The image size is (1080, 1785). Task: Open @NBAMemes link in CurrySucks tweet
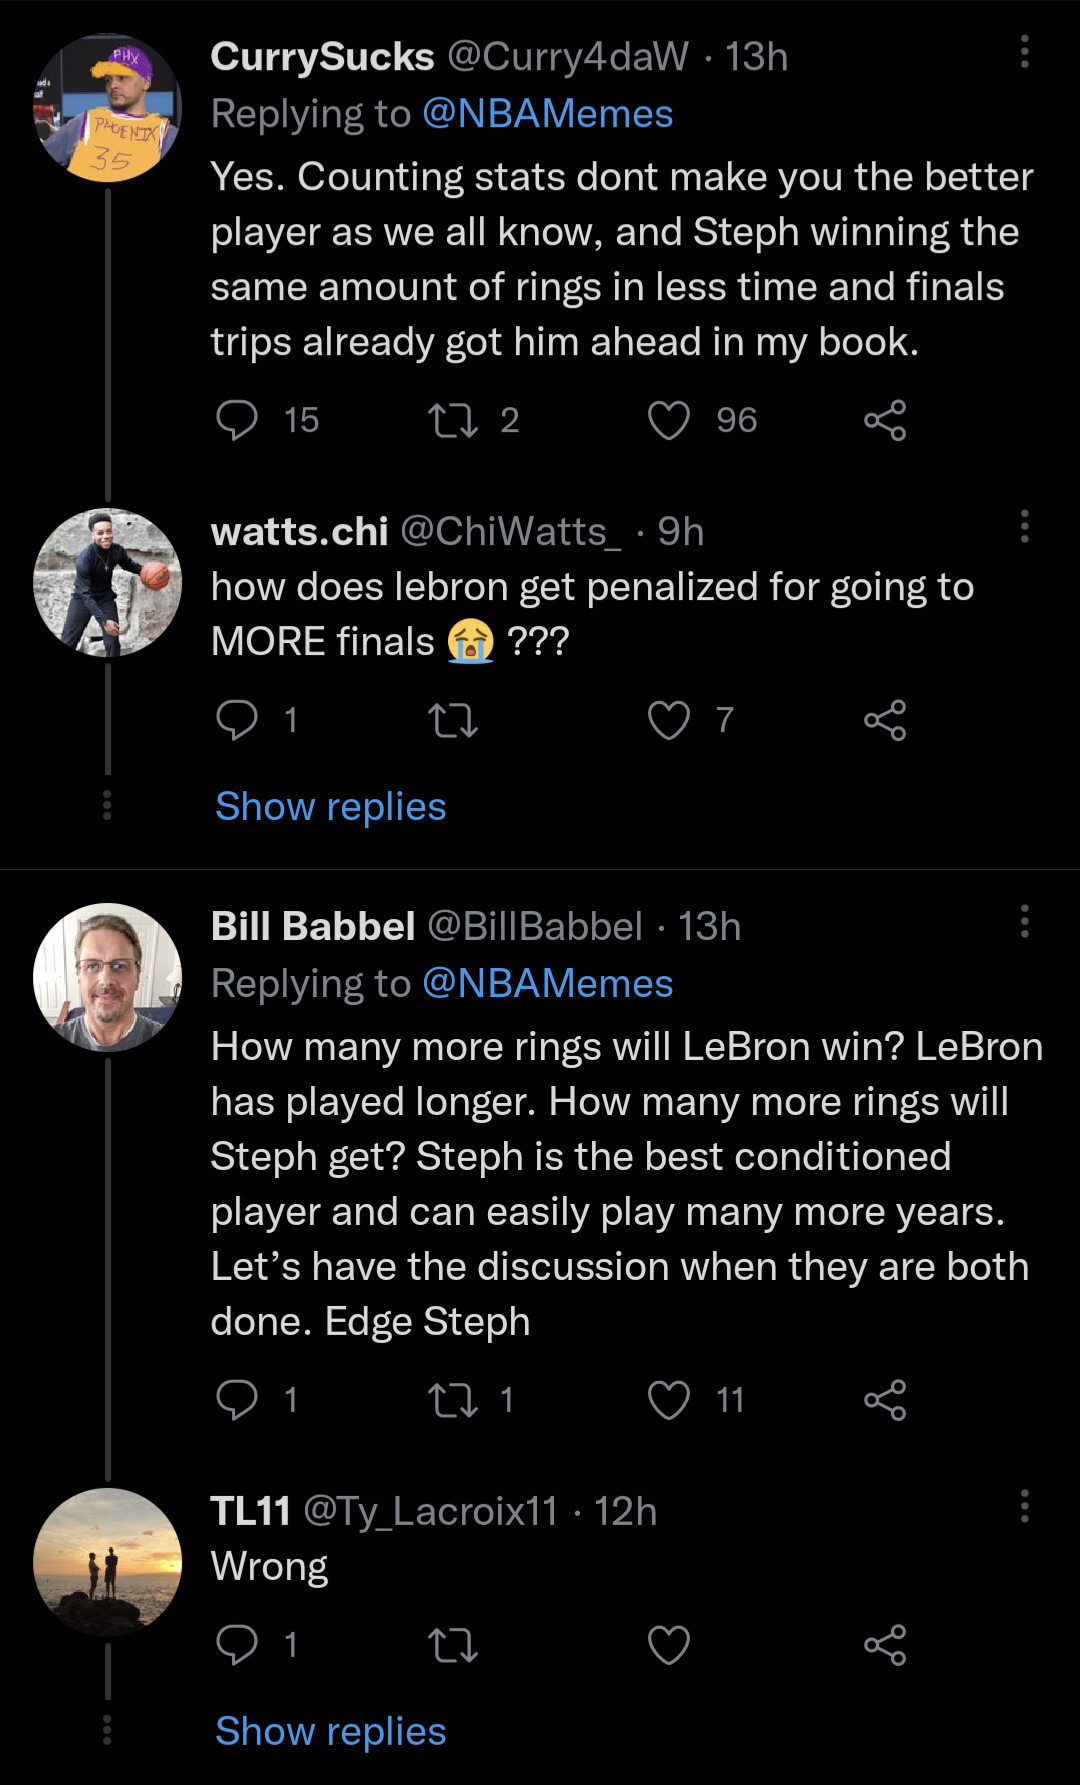(x=548, y=114)
